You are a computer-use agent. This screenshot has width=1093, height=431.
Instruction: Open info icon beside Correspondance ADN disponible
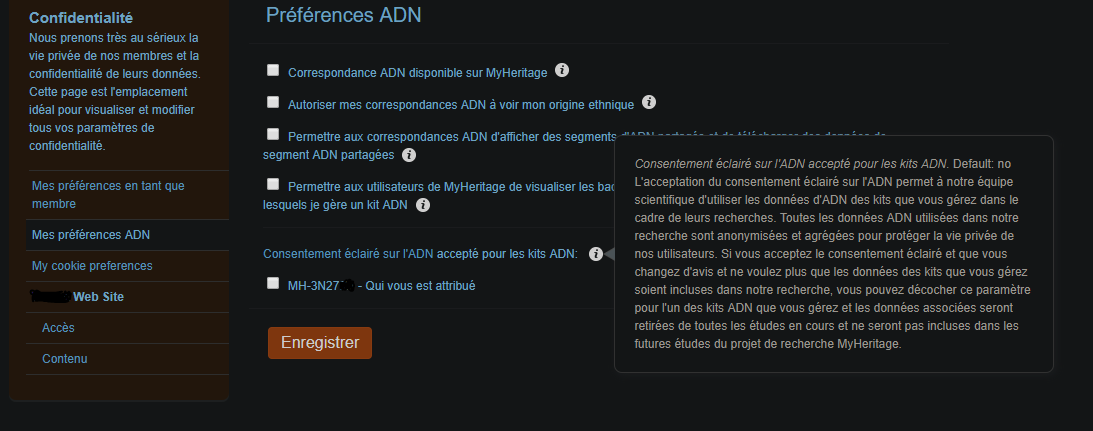point(562,70)
